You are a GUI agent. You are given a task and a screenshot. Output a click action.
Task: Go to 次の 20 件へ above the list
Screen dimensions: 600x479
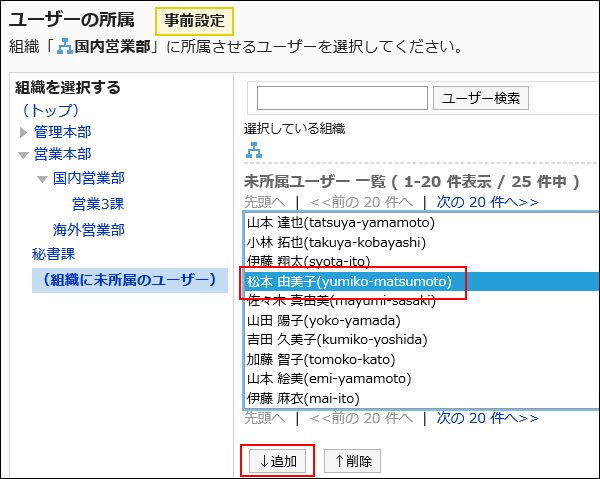(488, 202)
